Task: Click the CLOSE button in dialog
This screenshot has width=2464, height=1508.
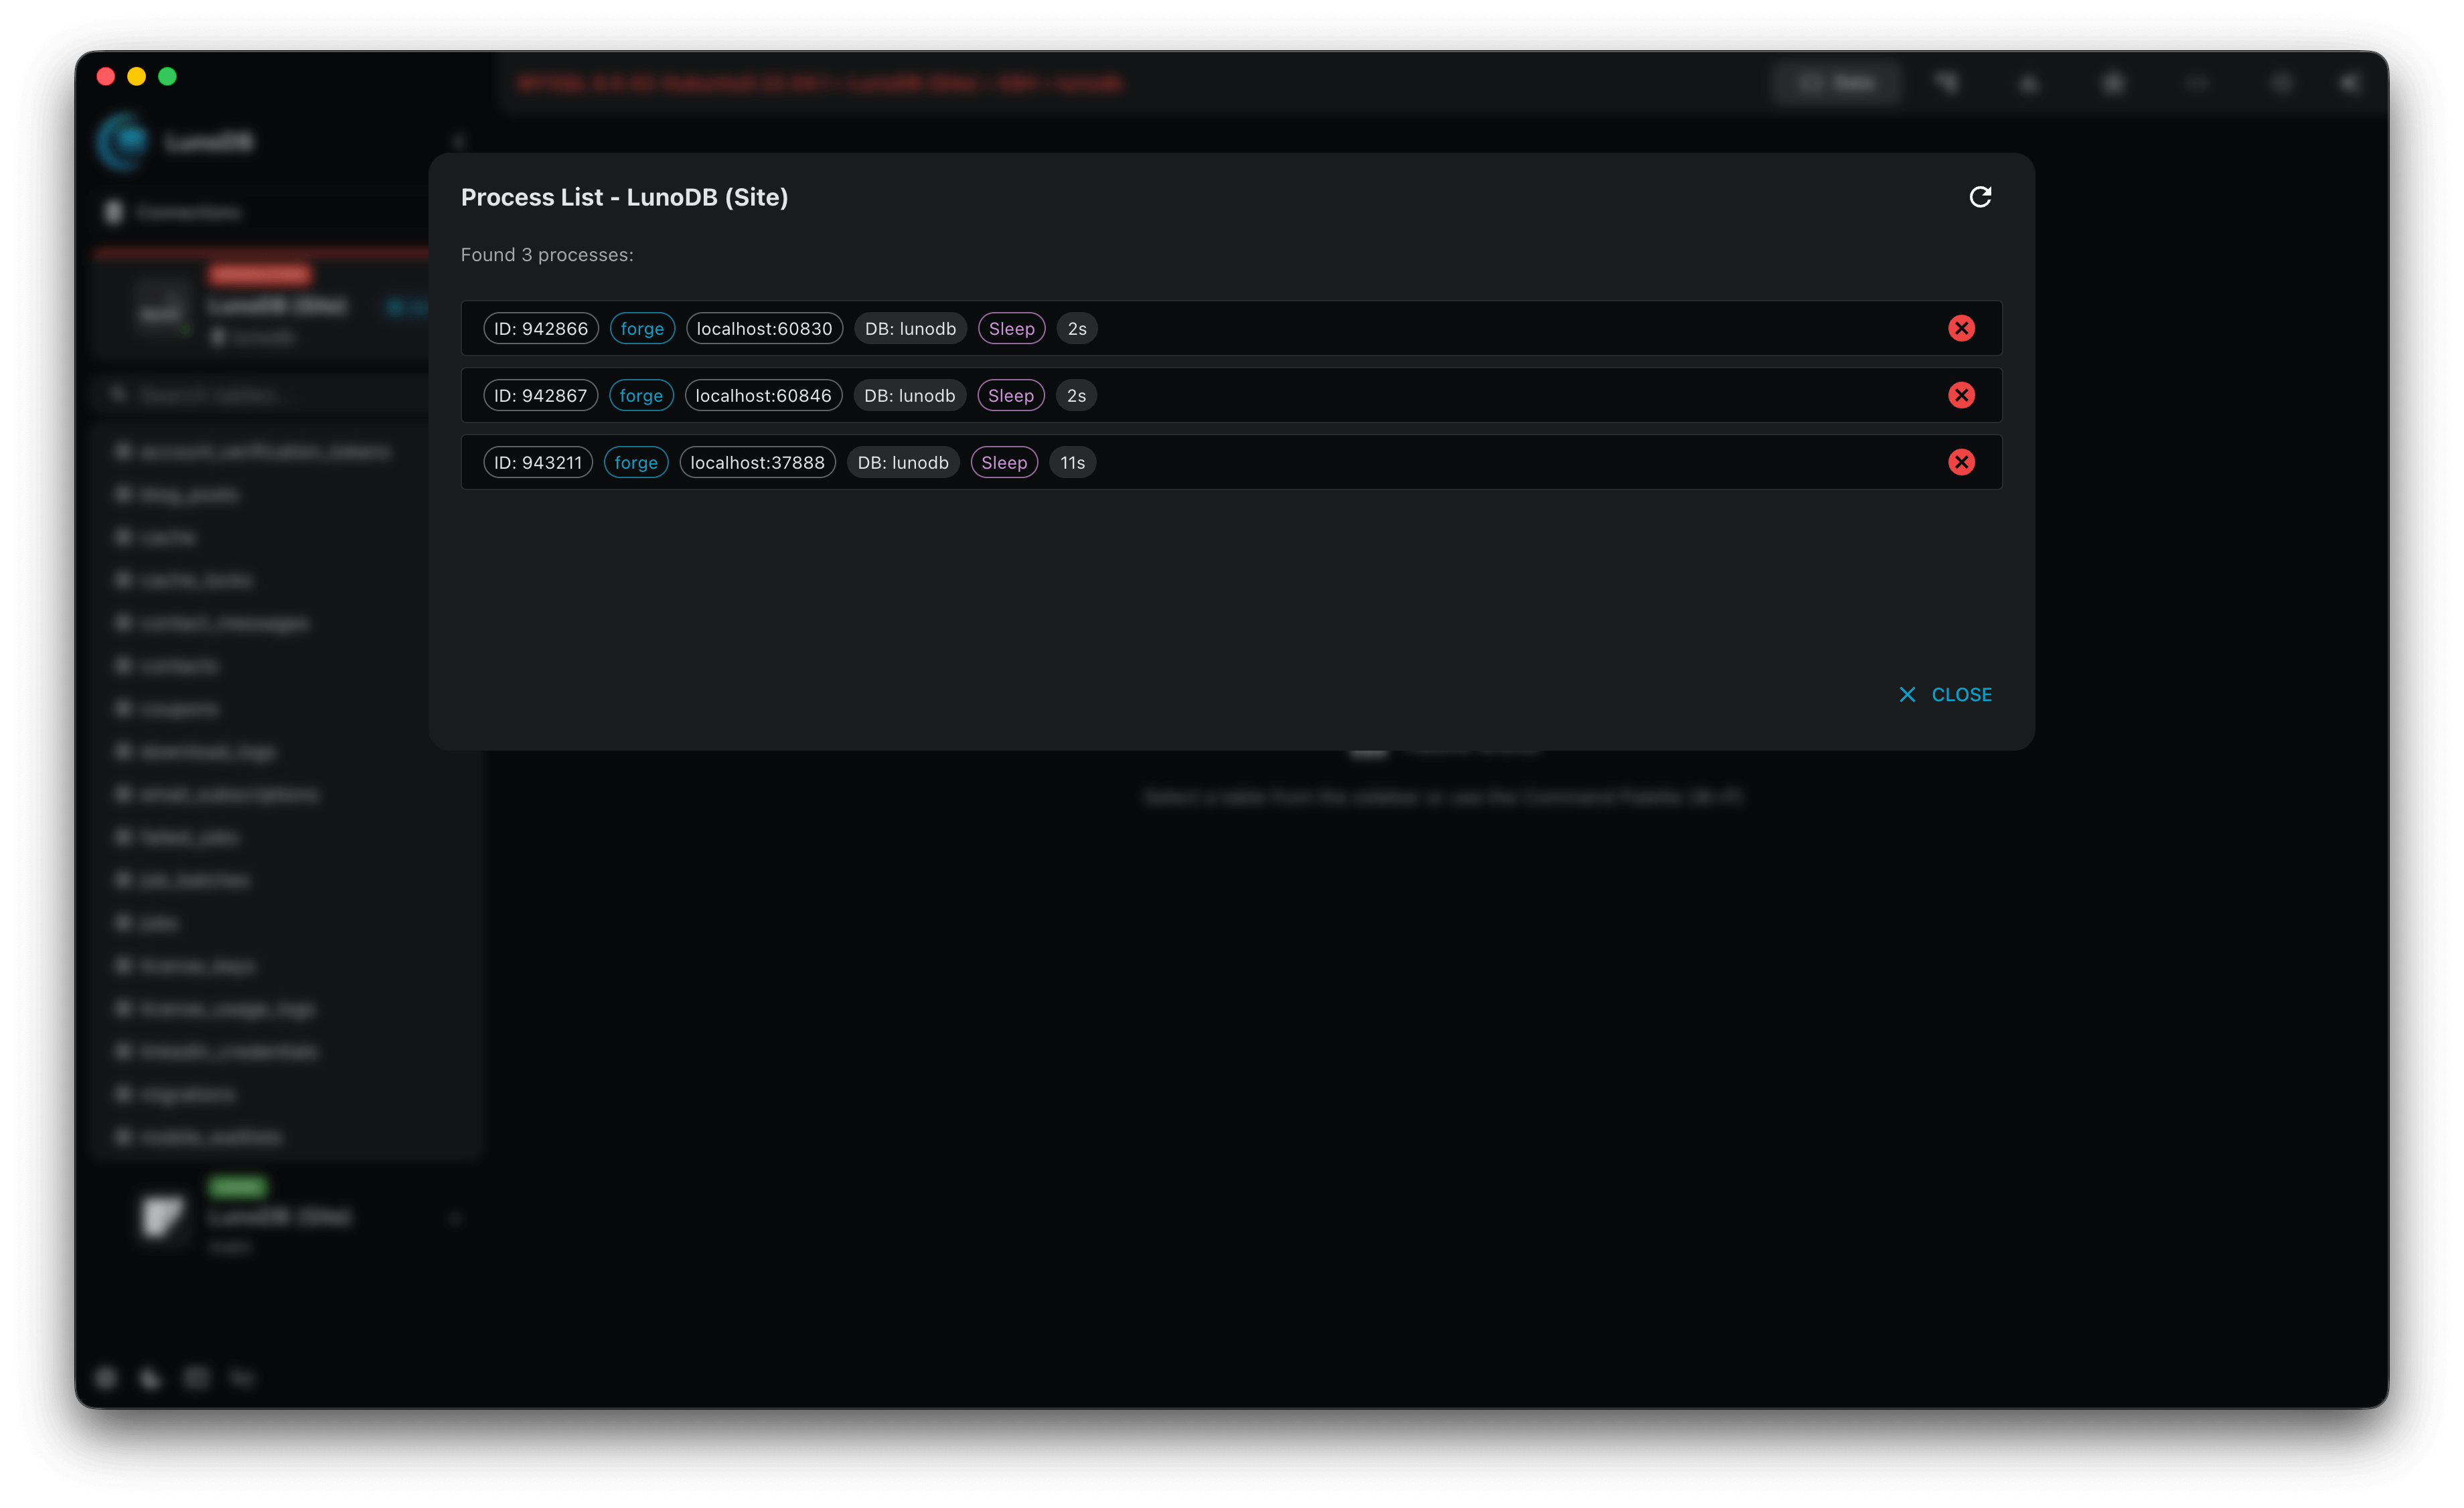Action: [1945, 694]
